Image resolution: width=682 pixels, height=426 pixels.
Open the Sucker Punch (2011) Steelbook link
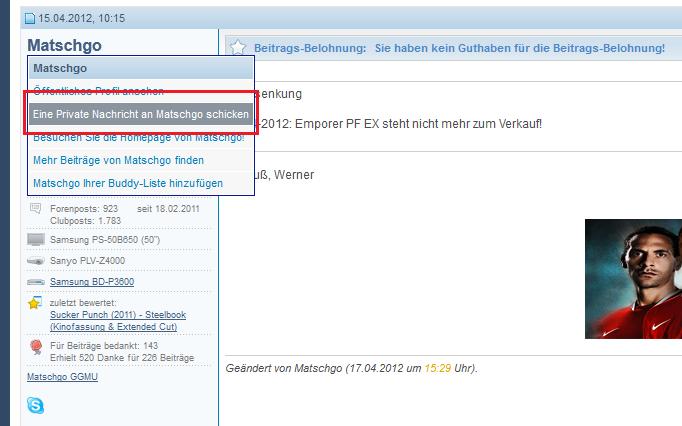coord(117,314)
